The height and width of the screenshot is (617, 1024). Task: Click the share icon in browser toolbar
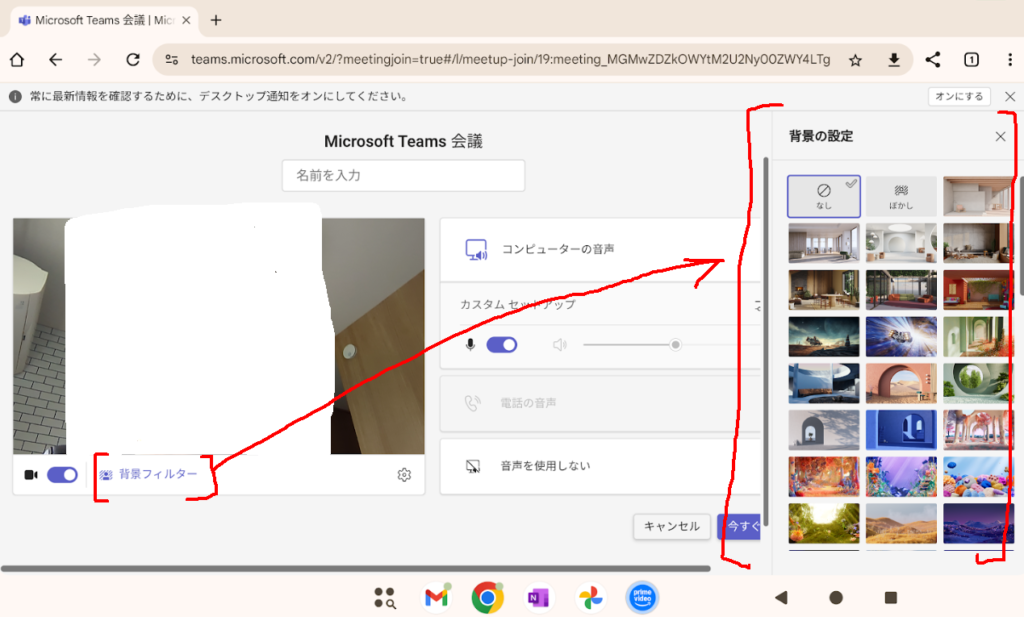(x=933, y=59)
